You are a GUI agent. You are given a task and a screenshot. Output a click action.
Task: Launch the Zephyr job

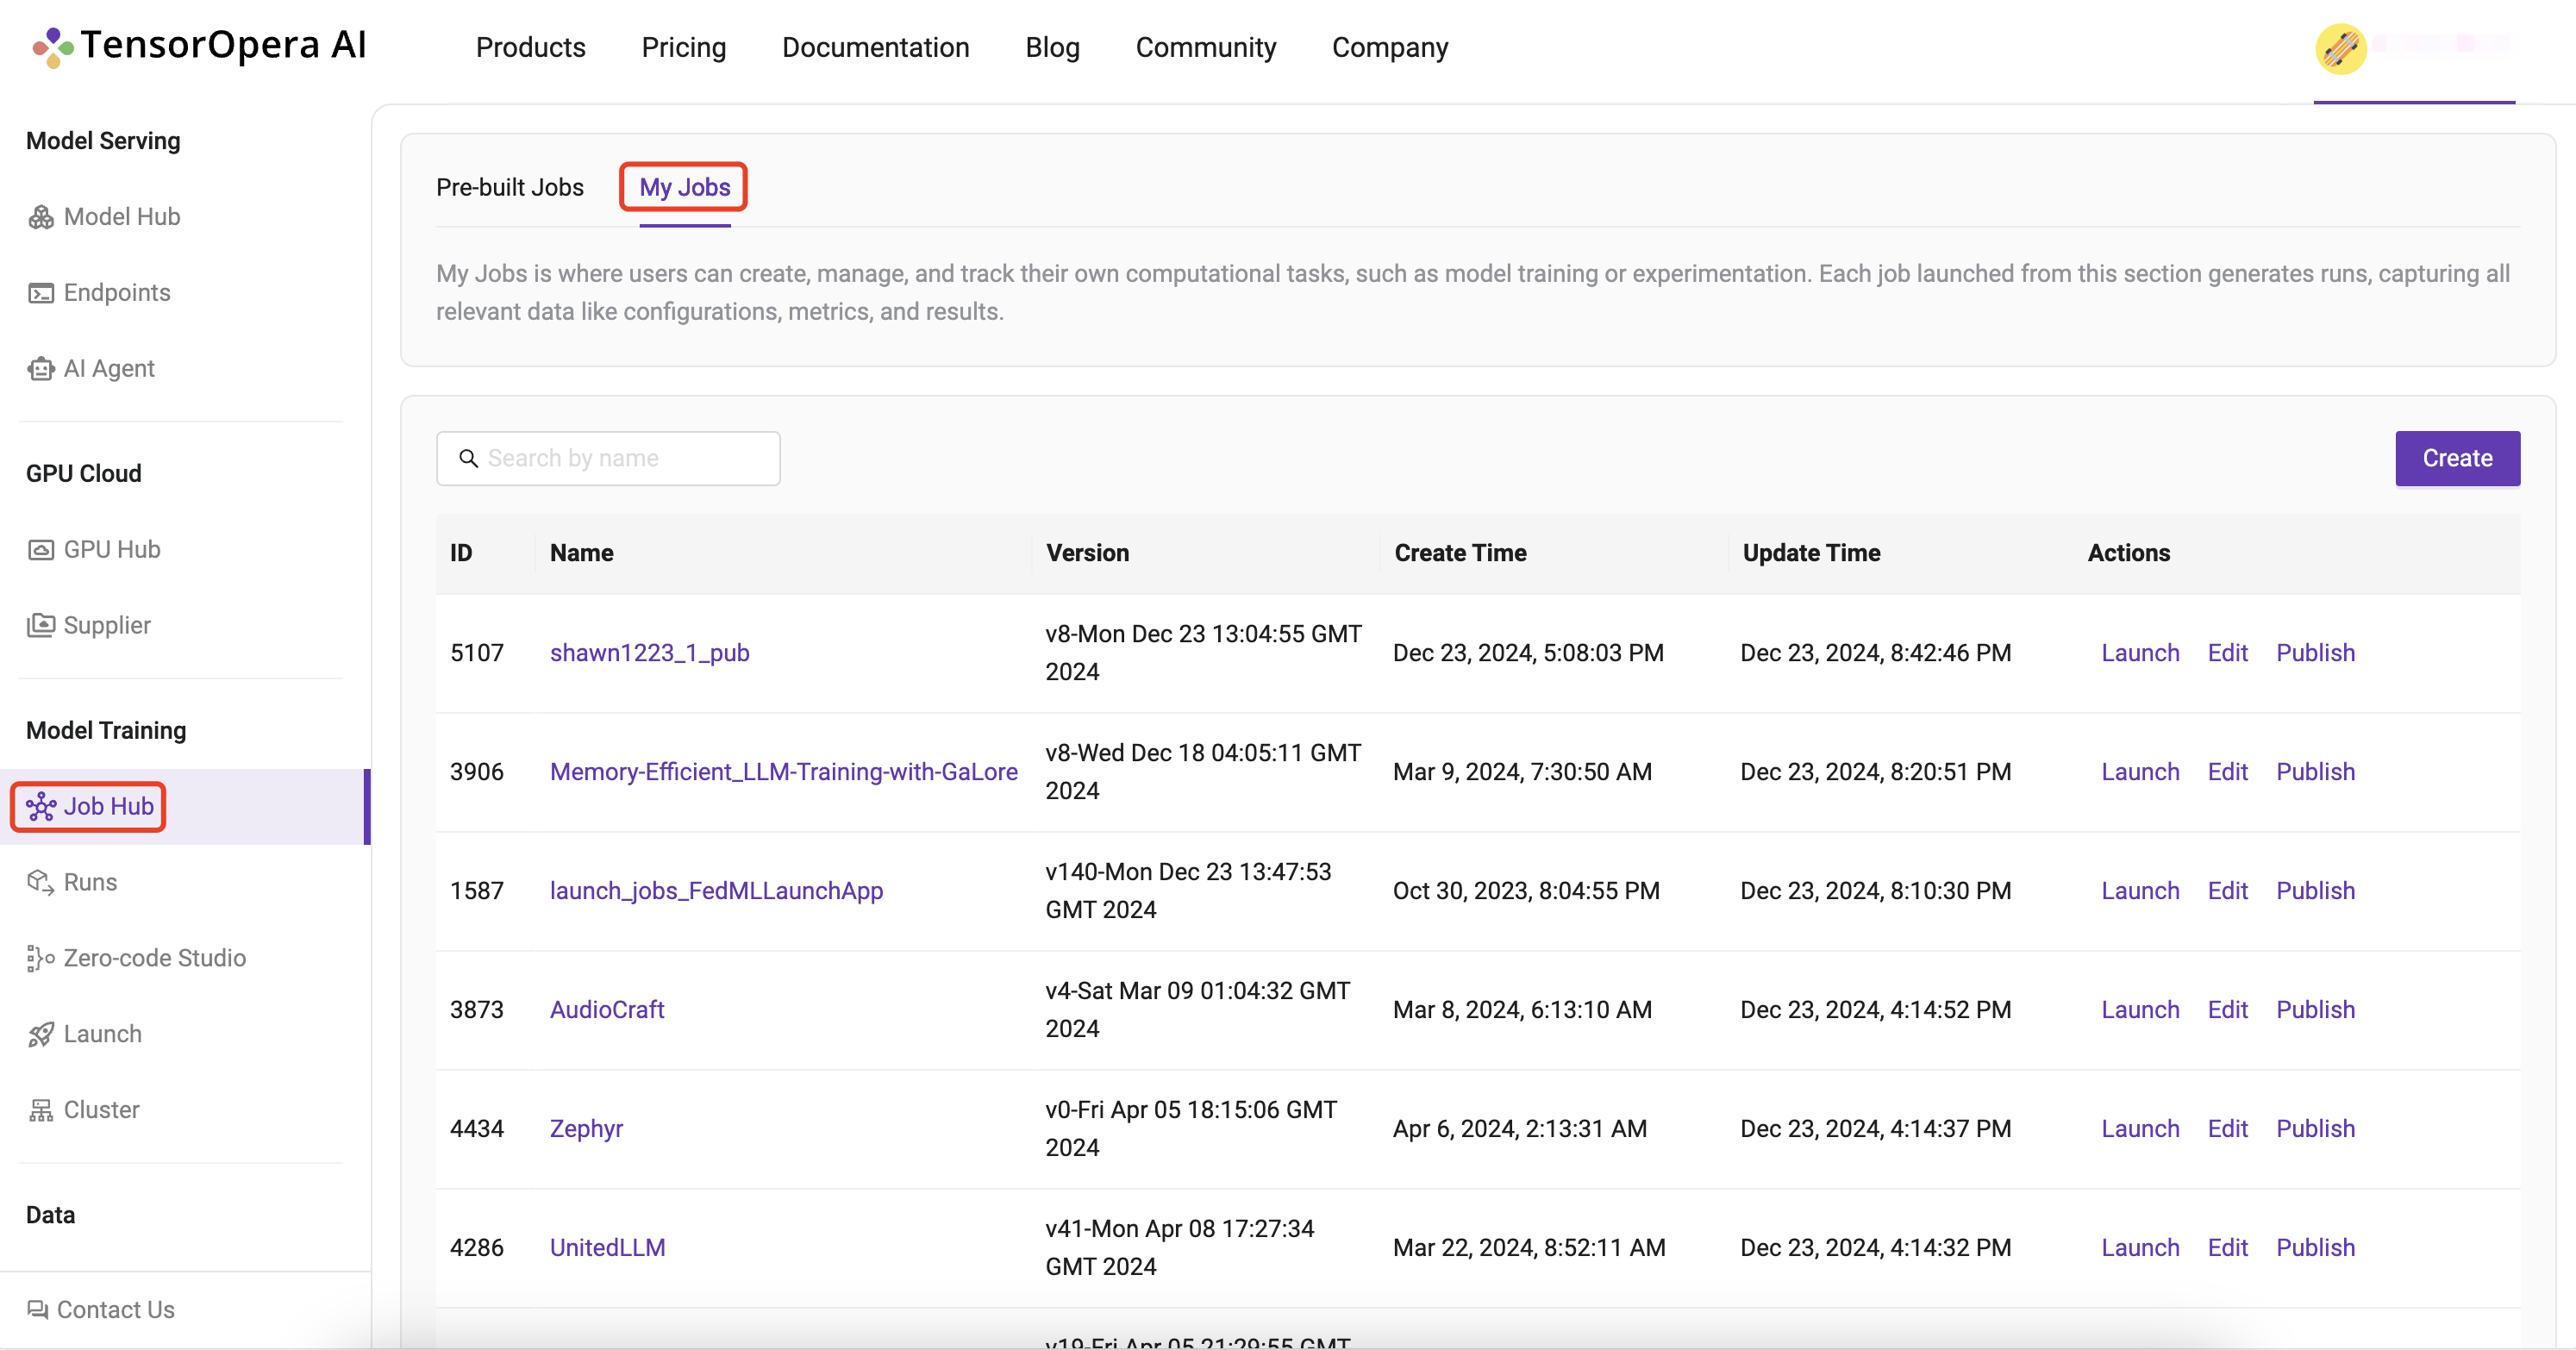[x=2140, y=1129]
